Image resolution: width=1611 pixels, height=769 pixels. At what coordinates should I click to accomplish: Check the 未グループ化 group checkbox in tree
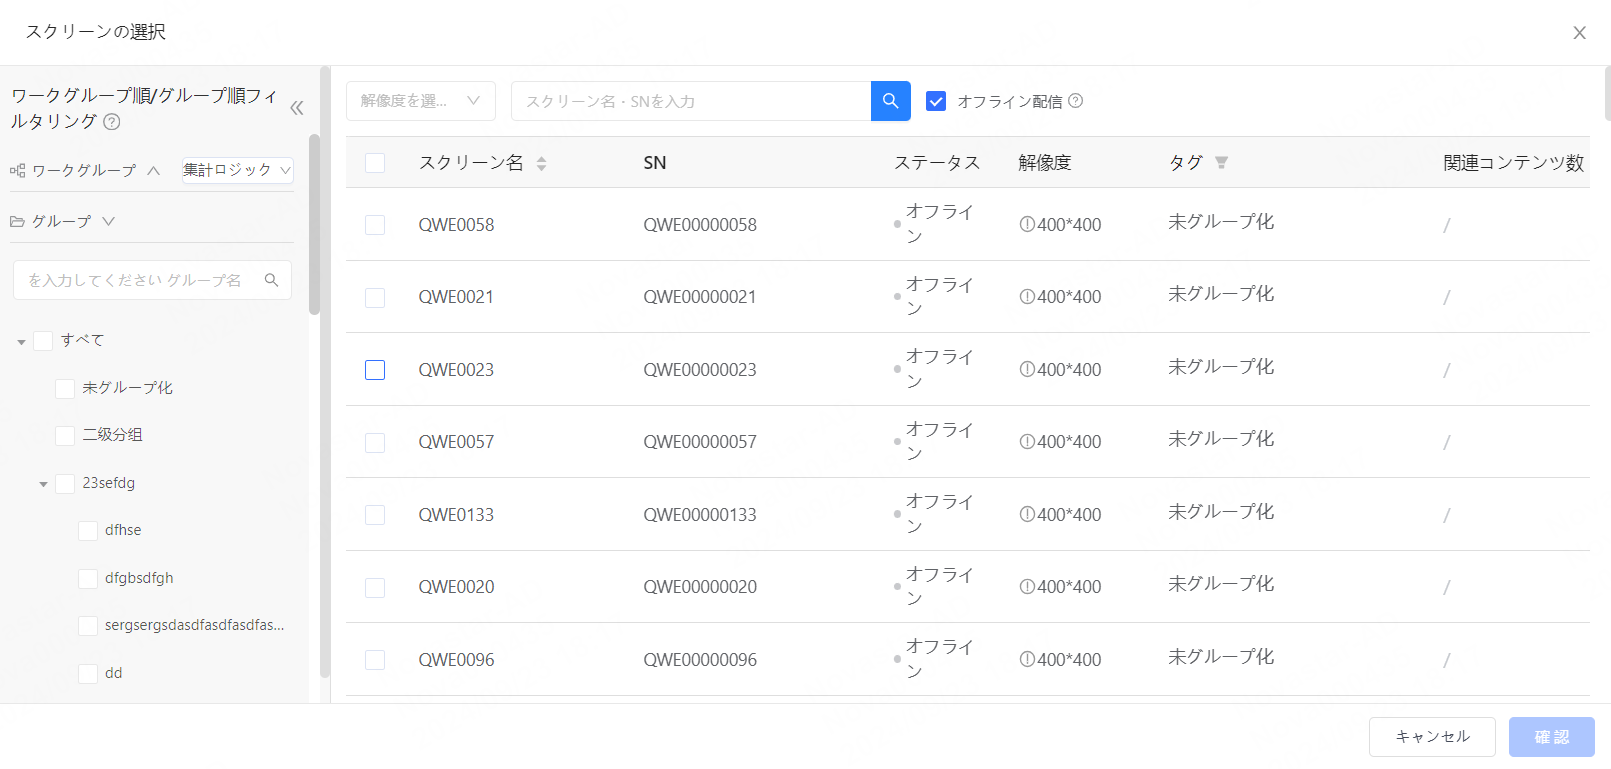point(65,388)
